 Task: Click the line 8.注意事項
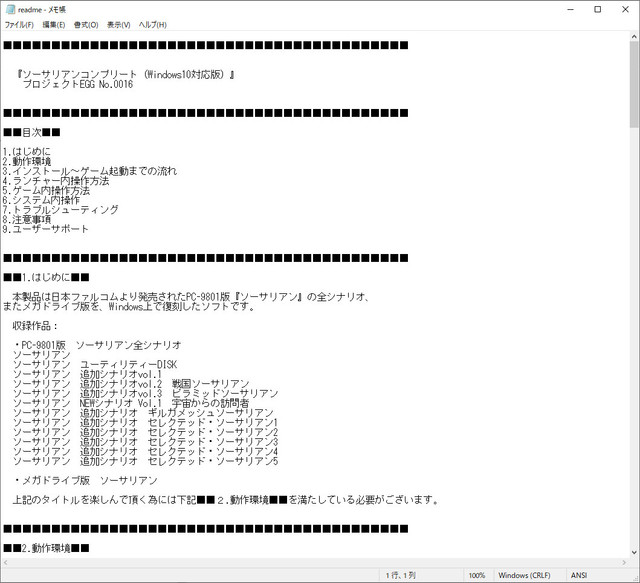pos(27,220)
